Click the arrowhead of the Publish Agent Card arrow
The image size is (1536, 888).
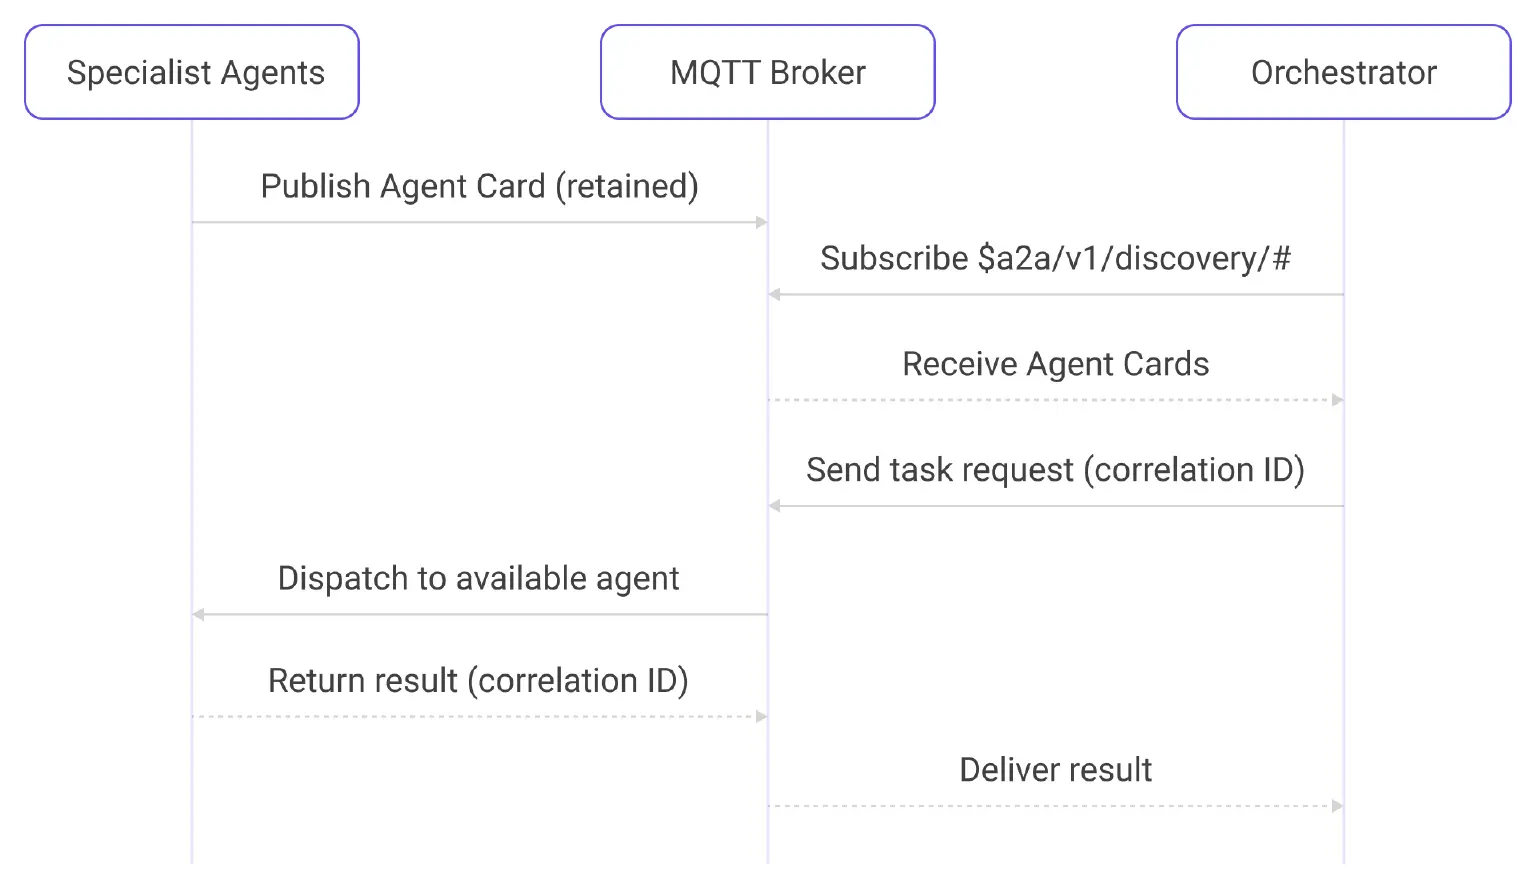(761, 222)
